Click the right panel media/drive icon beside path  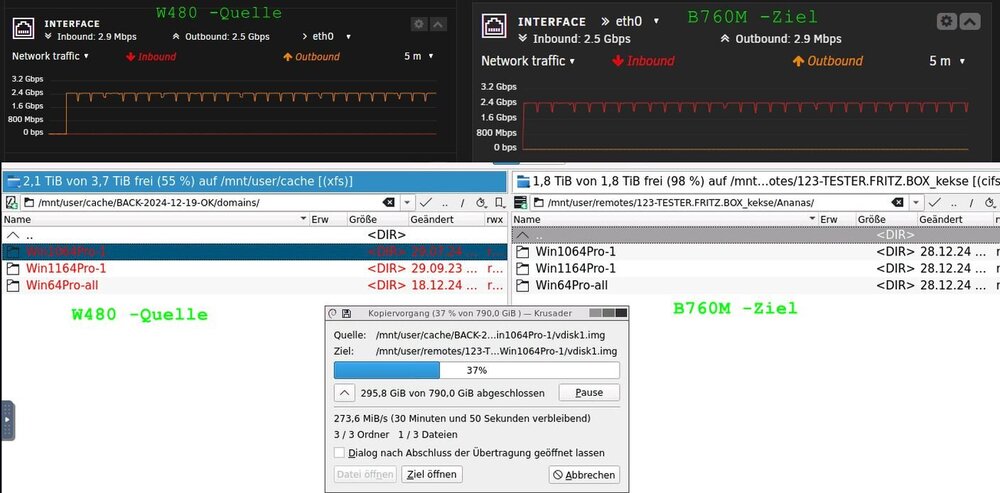point(520,203)
